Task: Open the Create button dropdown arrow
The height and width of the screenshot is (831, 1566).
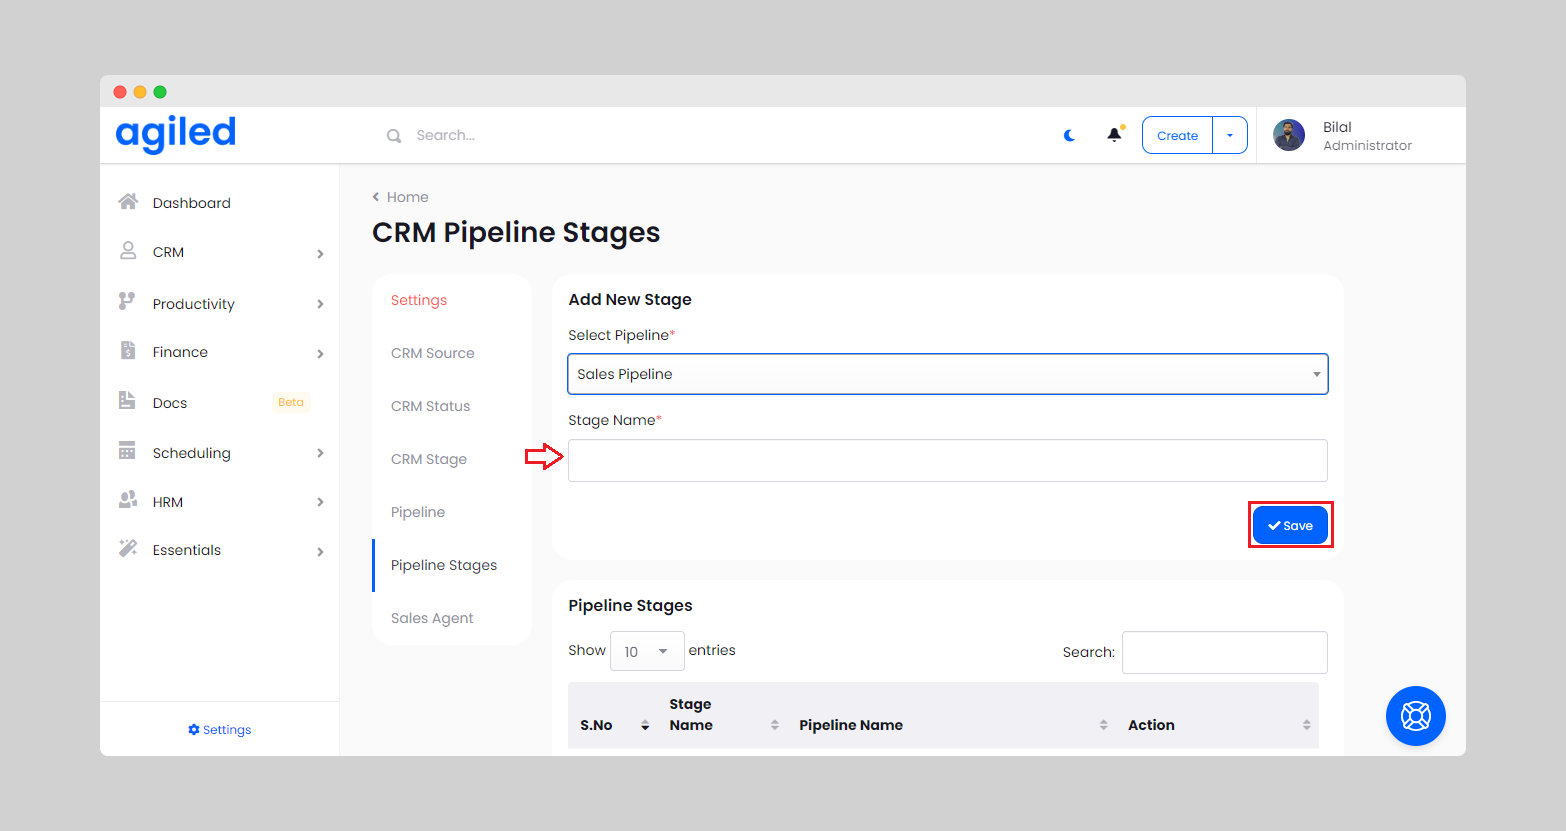Action: 1230,135
